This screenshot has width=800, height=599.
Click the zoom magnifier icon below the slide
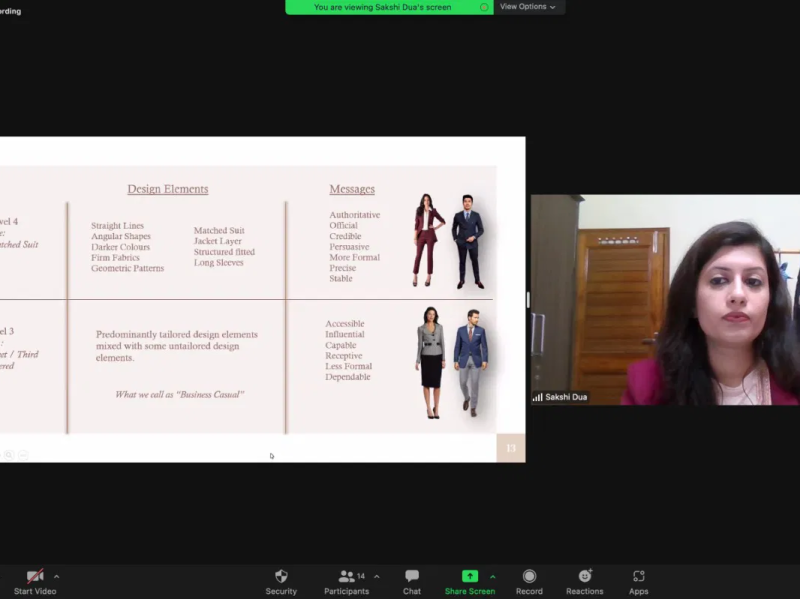pos(9,455)
